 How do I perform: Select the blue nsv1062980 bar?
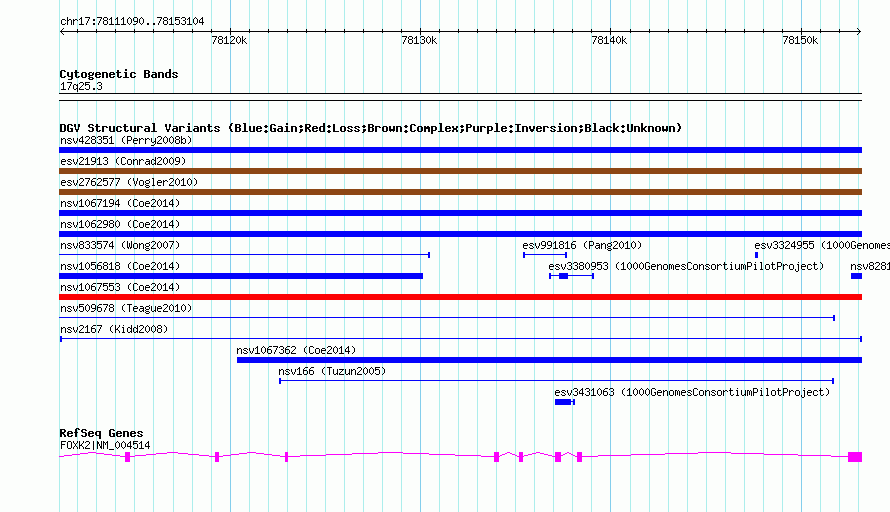460,234
